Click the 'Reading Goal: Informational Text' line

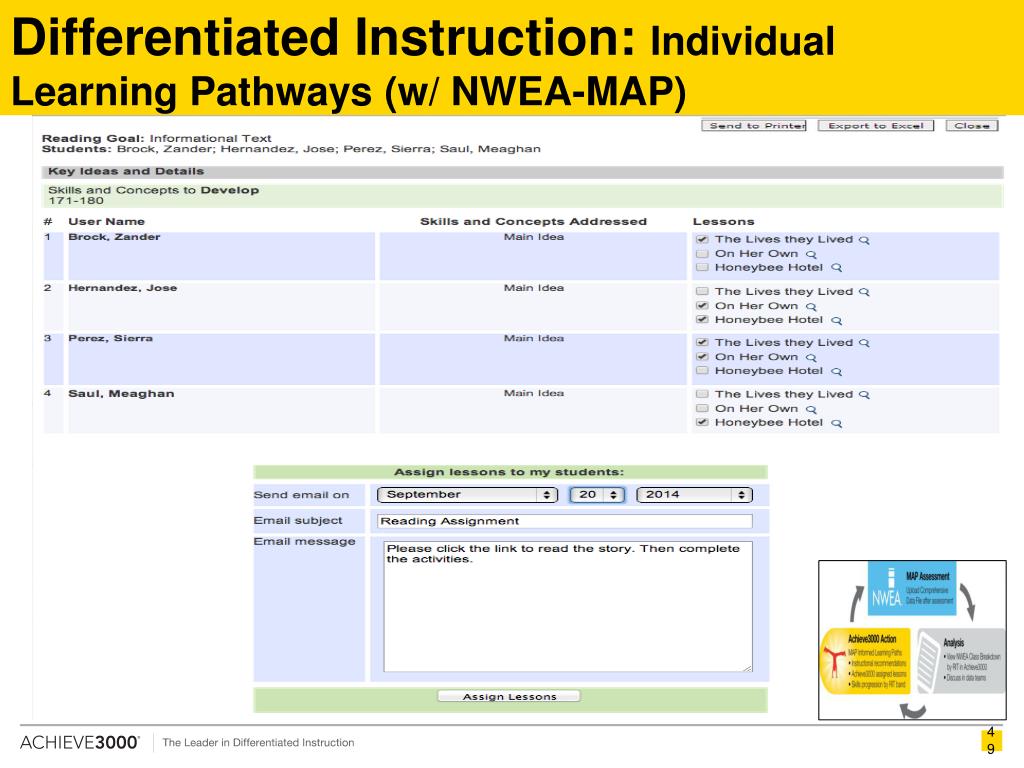pyautogui.click(x=157, y=138)
